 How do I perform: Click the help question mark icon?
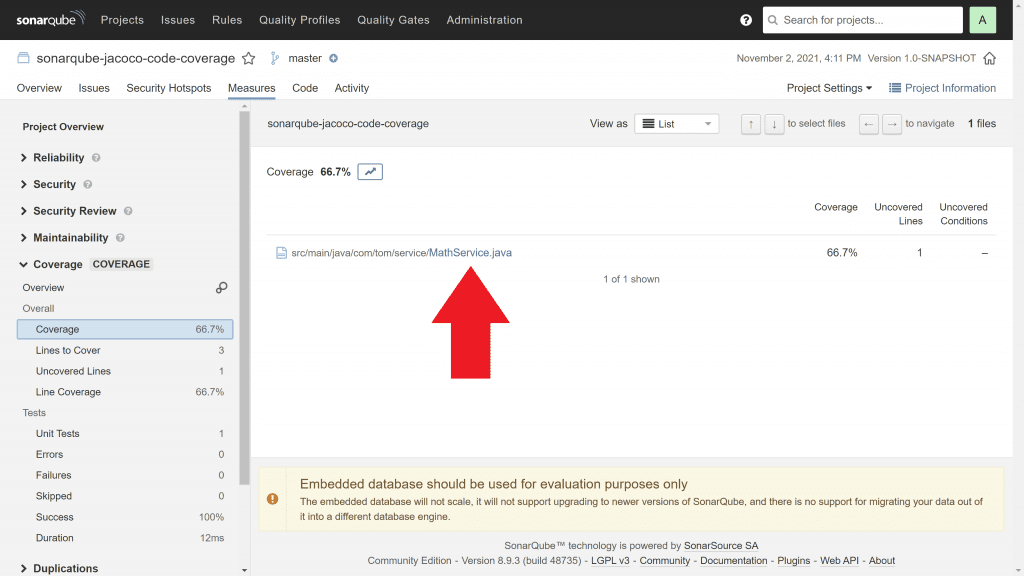746,20
